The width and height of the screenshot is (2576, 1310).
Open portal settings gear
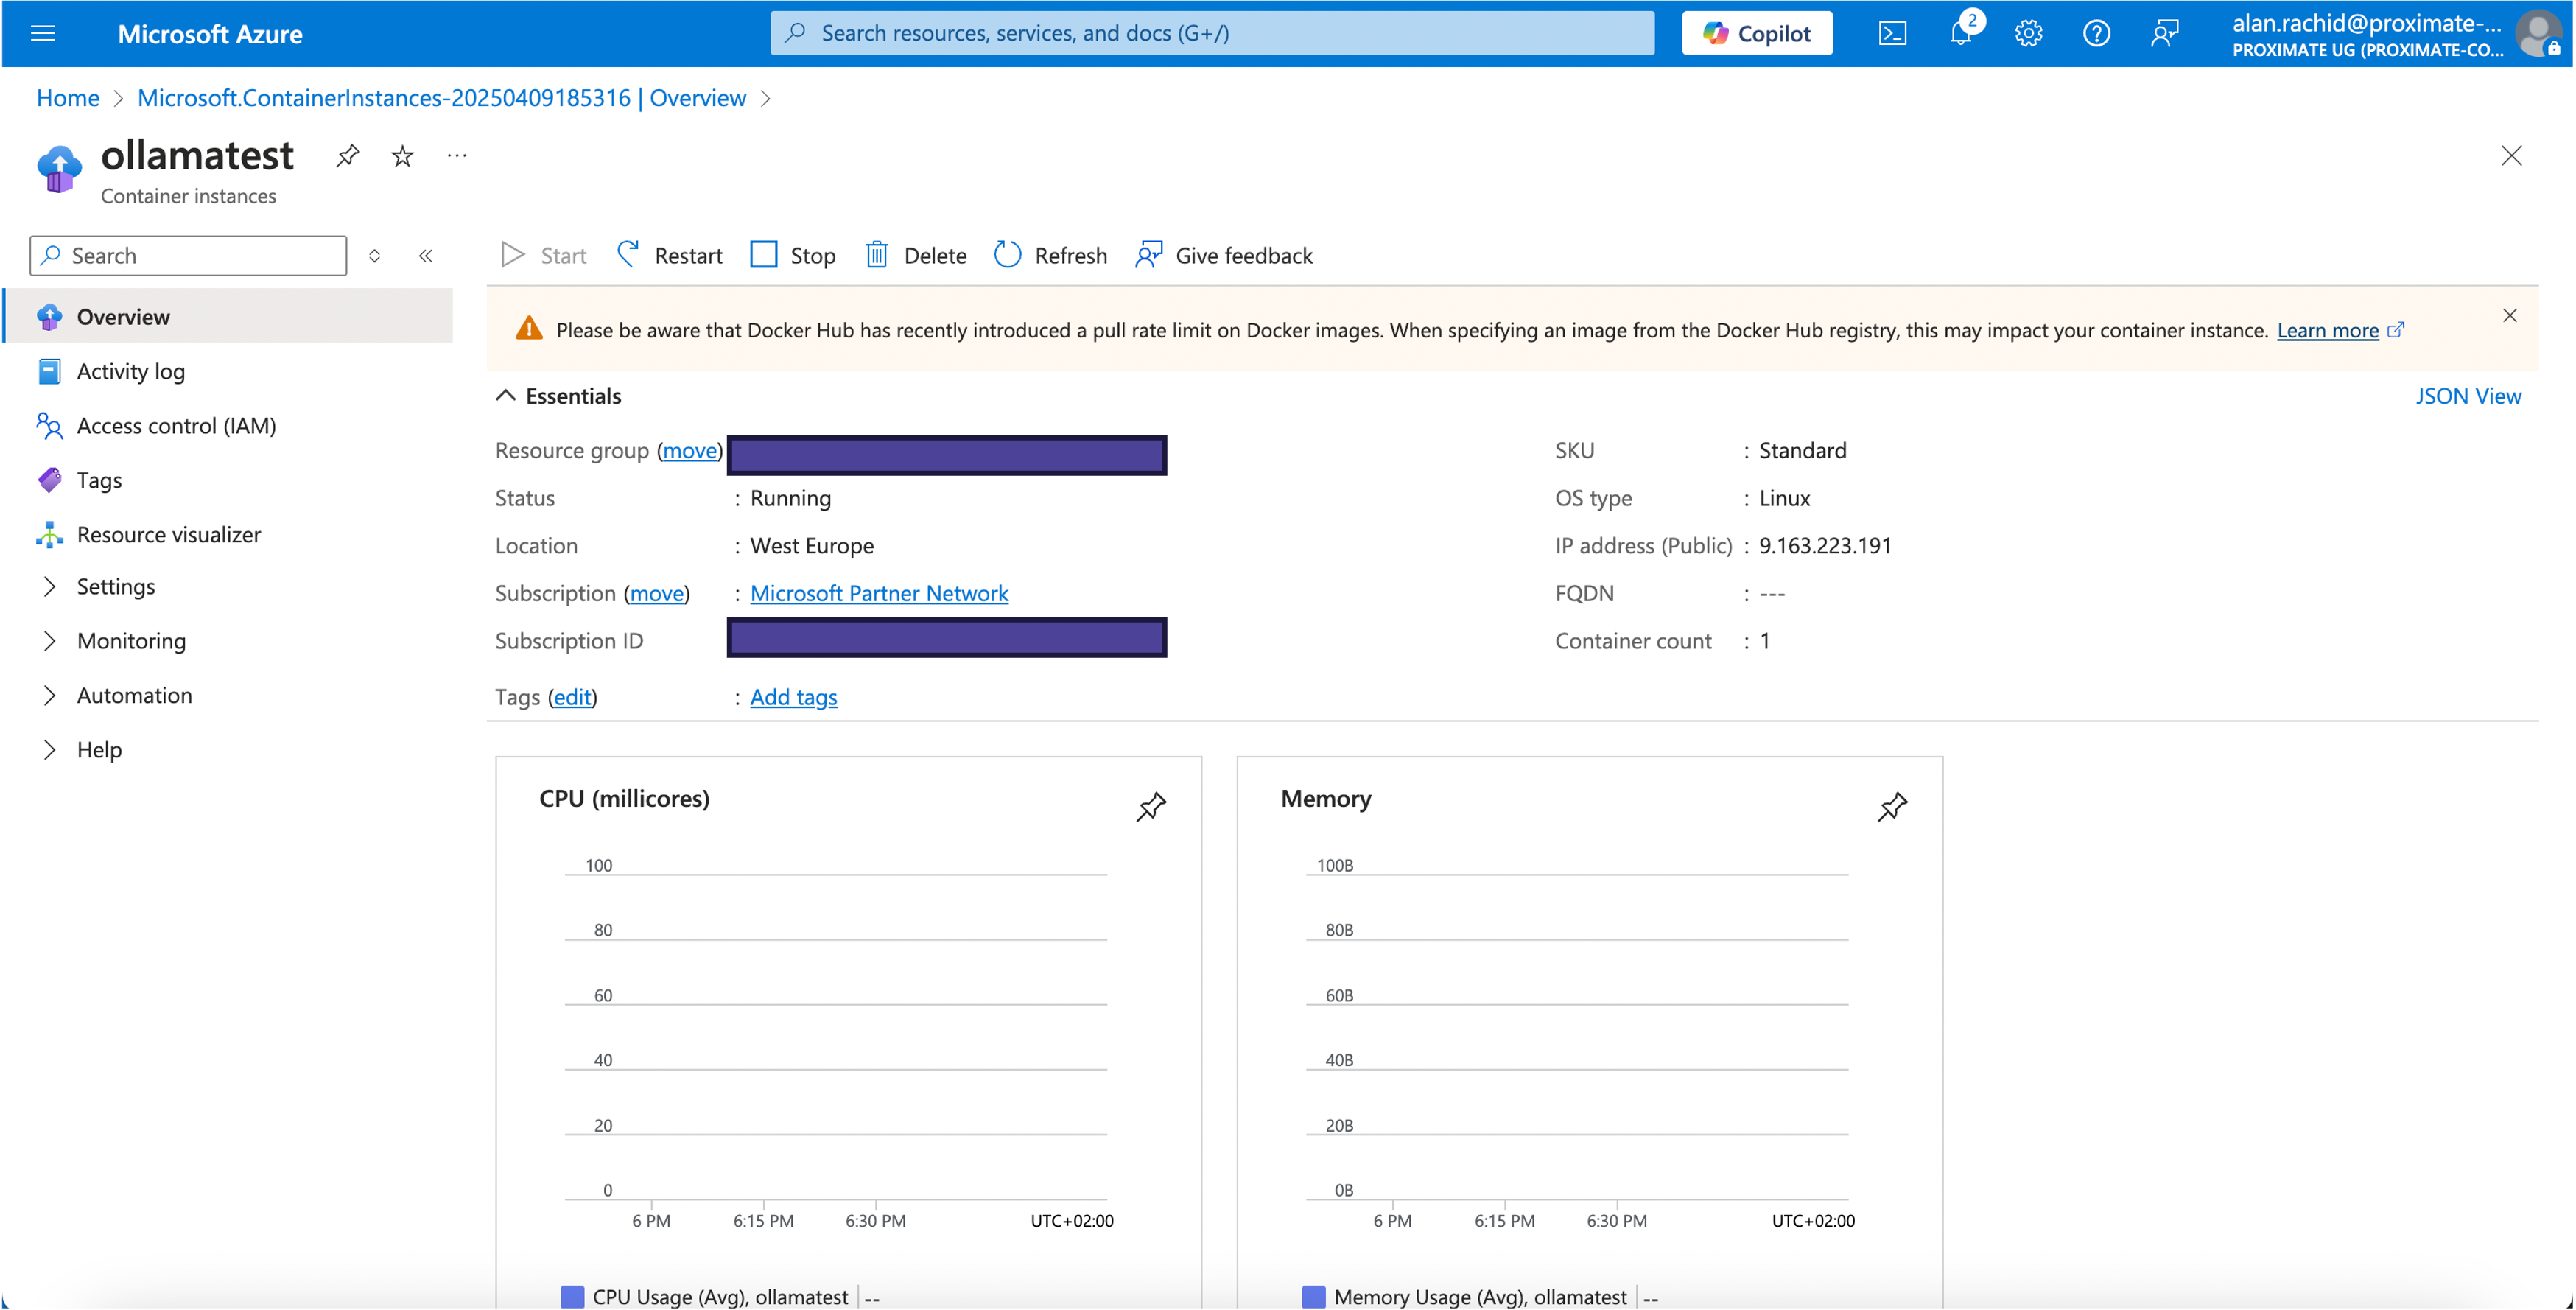[2028, 33]
